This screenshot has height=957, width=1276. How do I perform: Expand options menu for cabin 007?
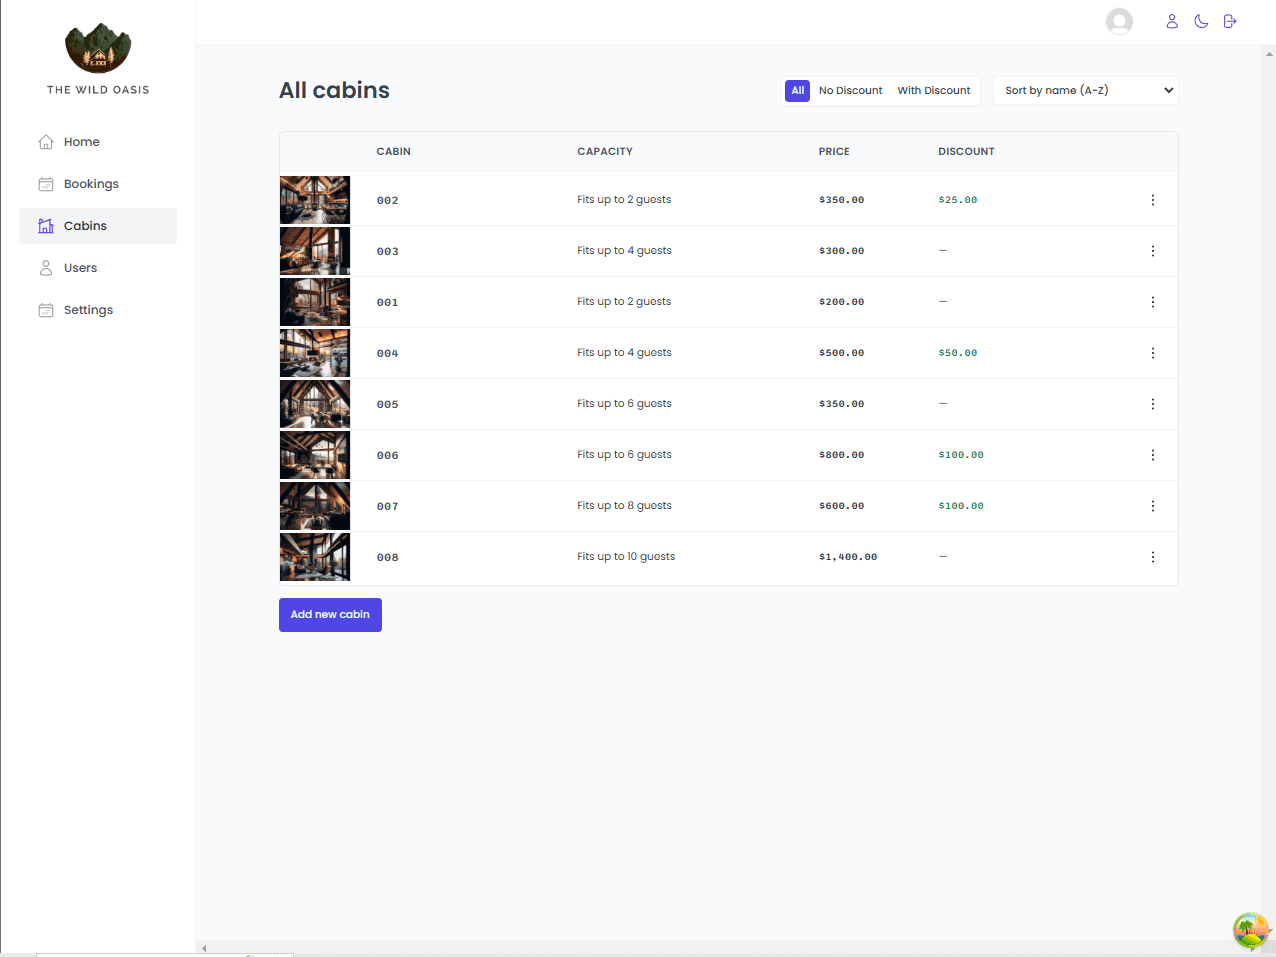[x=1152, y=506]
